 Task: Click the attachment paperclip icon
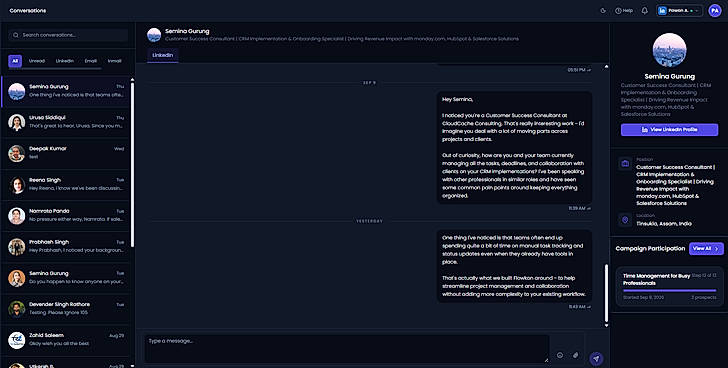(x=575, y=355)
